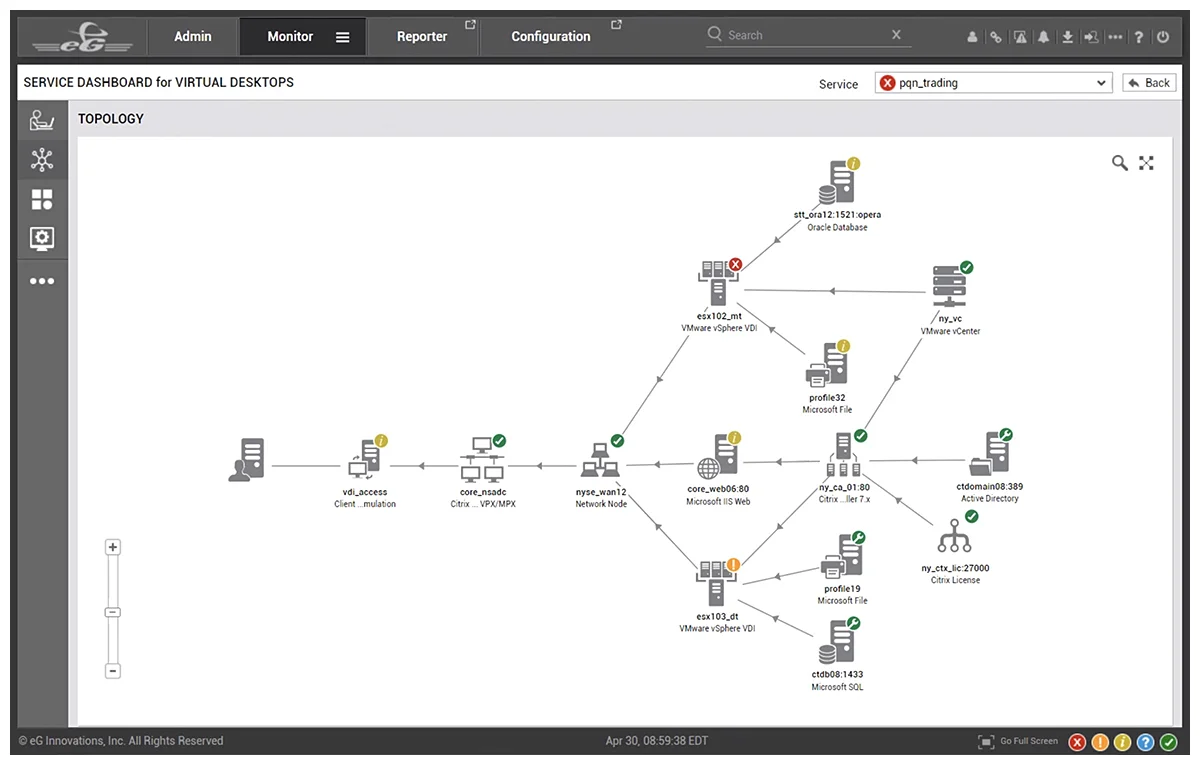Click the end user node icon

click(x=246, y=461)
